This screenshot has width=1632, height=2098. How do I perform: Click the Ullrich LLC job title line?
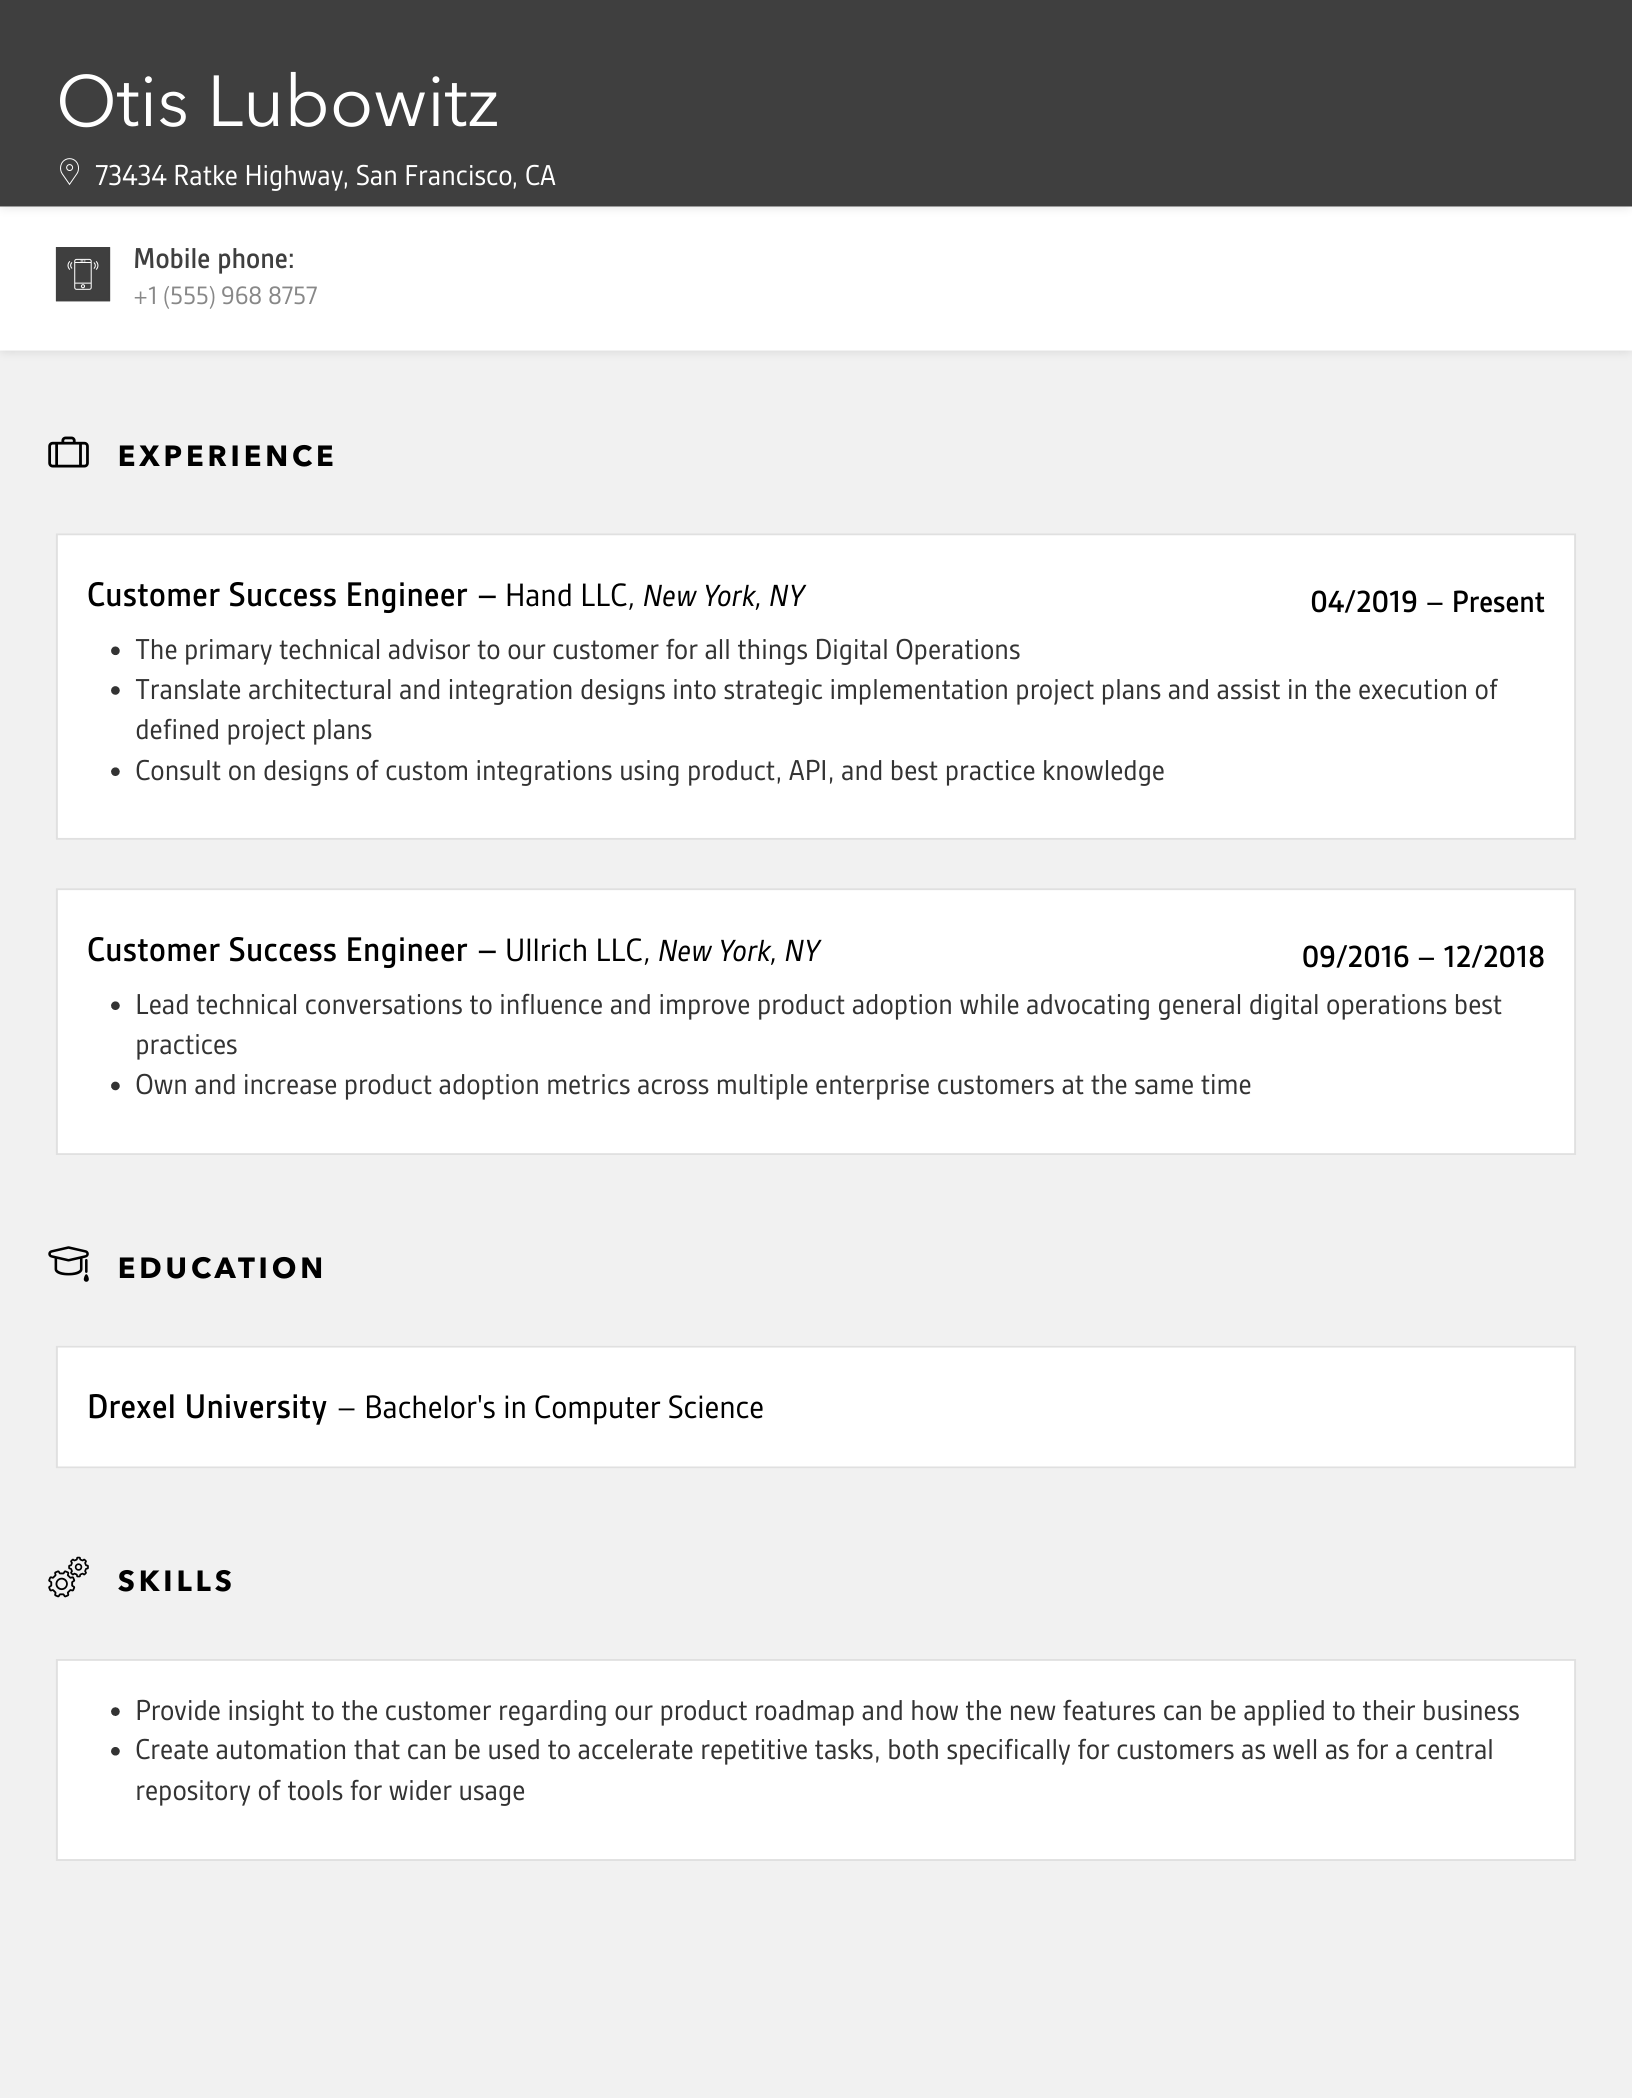454,950
